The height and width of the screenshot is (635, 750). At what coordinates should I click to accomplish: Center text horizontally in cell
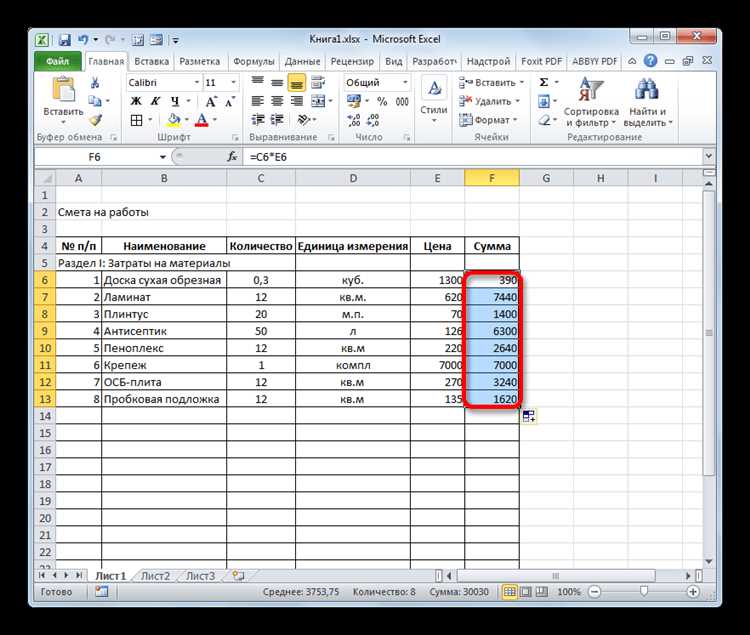[x=277, y=101]
